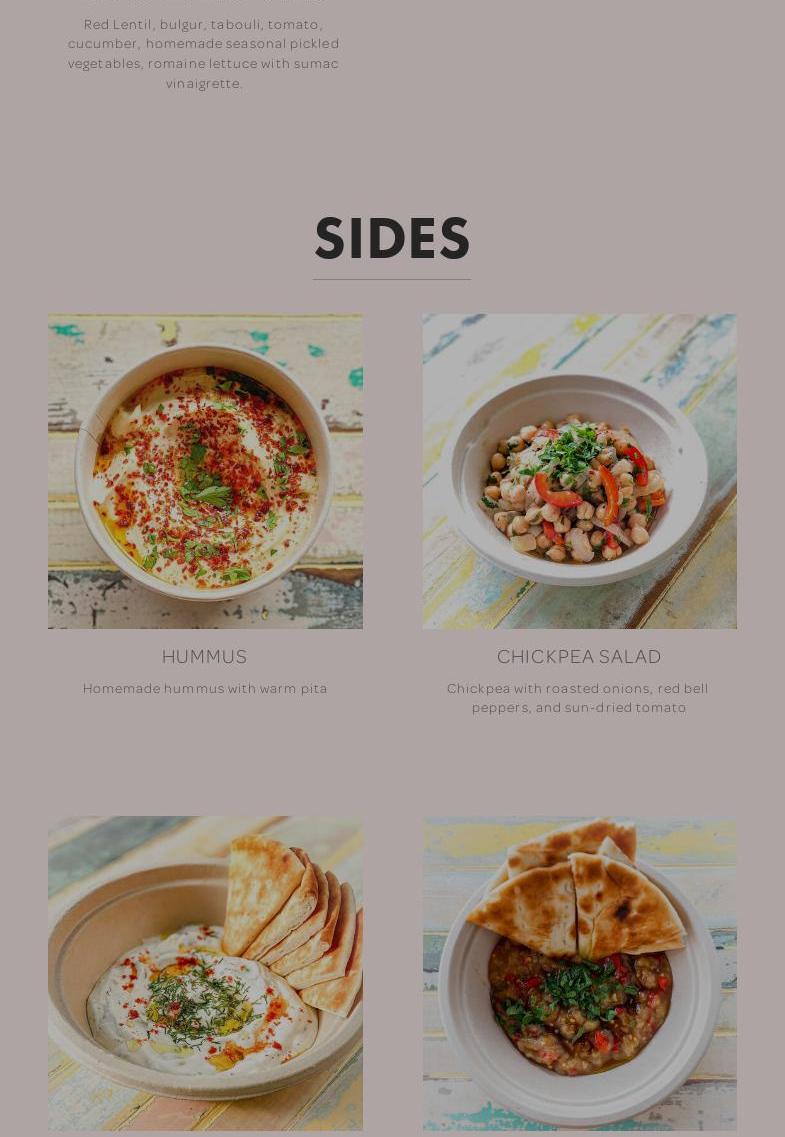Tap the pita triangles atop the eggplant dip

point(576,890)
